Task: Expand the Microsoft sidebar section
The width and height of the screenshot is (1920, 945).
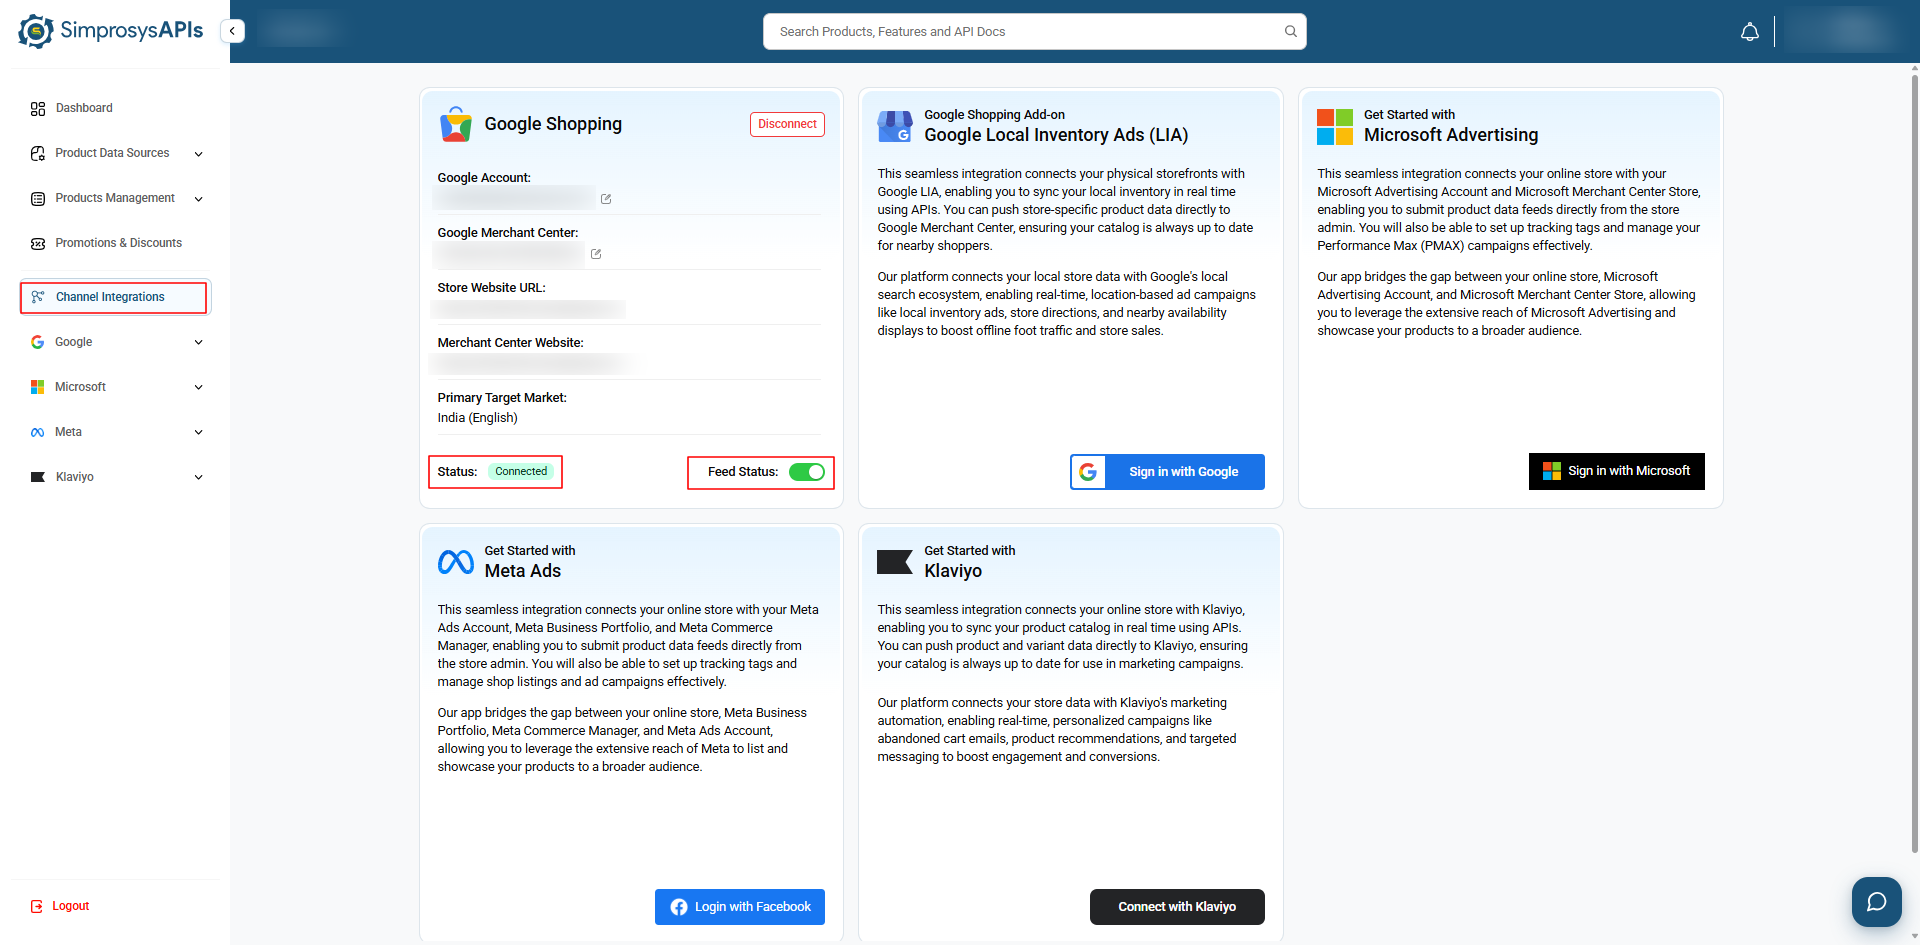Action: [x=199, y=387]
